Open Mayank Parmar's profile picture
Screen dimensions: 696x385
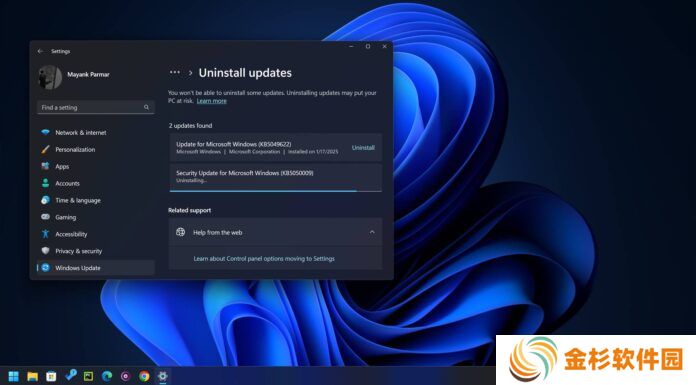coord(50,77)
